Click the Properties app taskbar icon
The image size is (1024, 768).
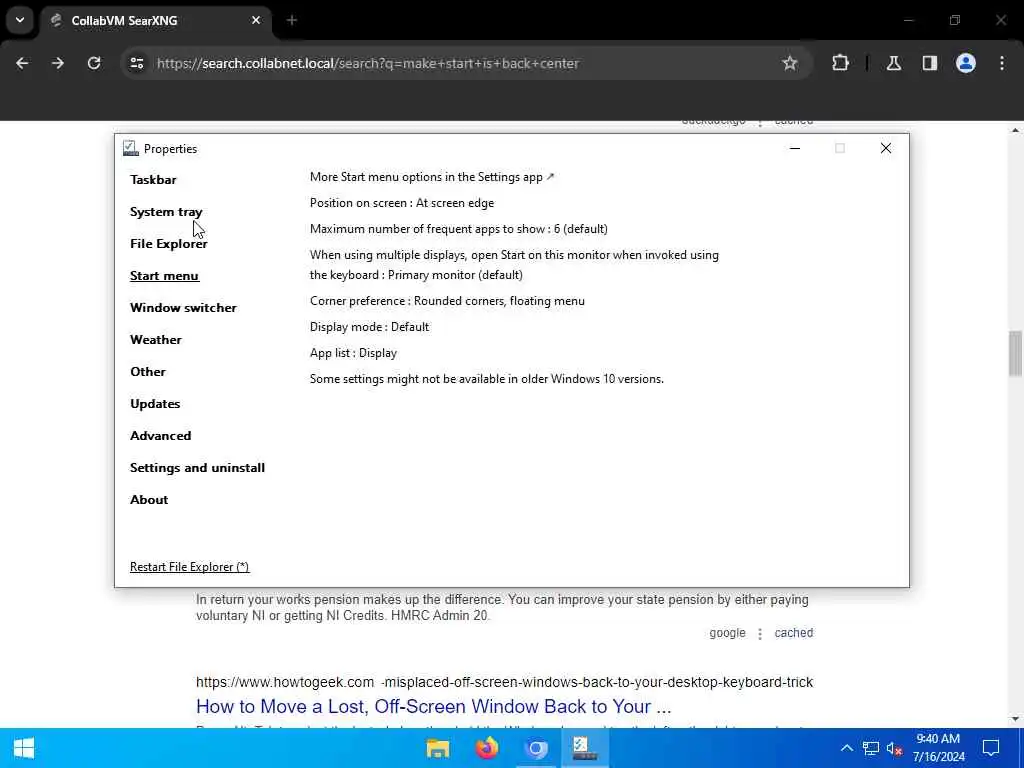584,748
